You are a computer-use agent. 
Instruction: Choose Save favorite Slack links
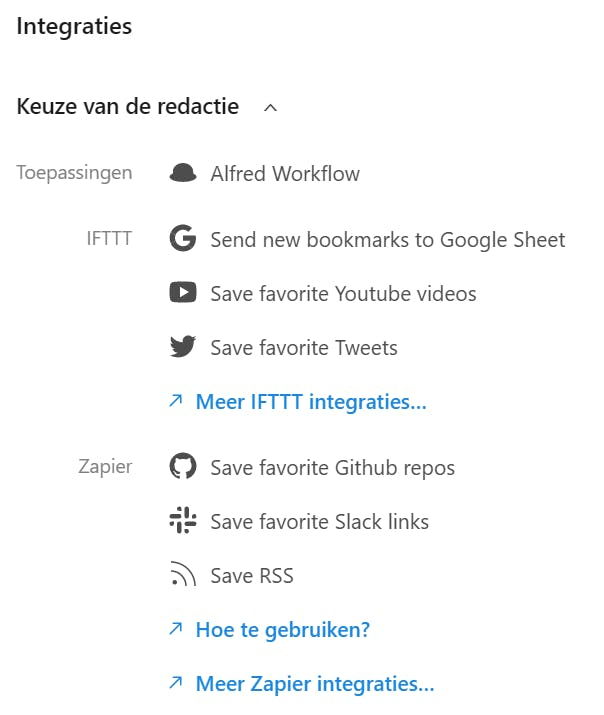pos(319,522)
